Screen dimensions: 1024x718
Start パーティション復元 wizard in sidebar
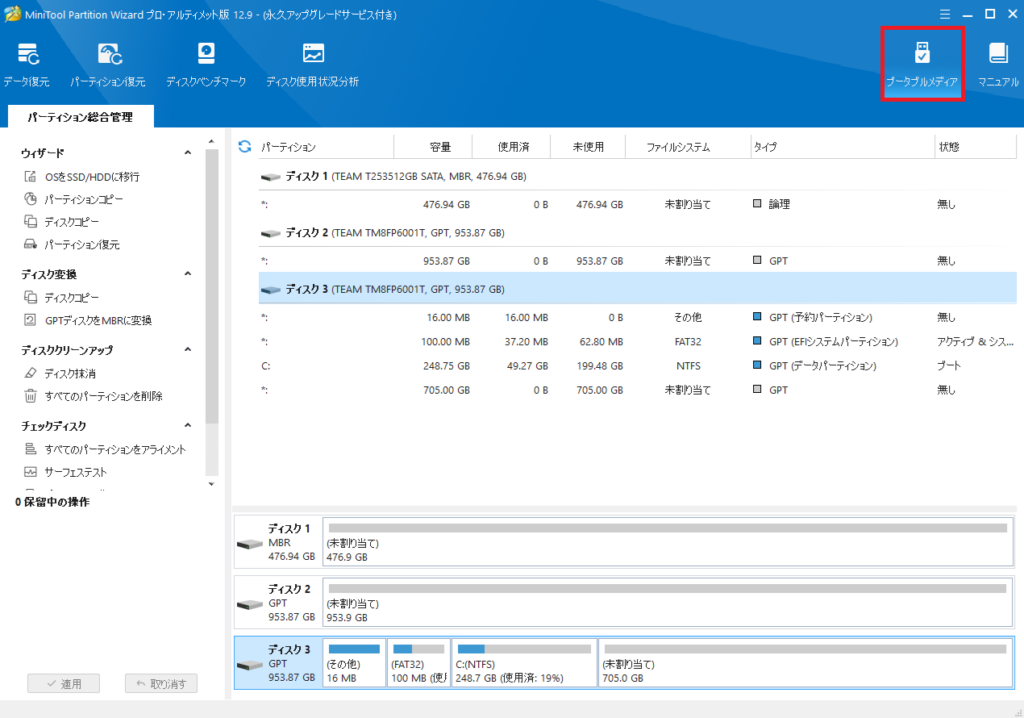coord(82,244)
